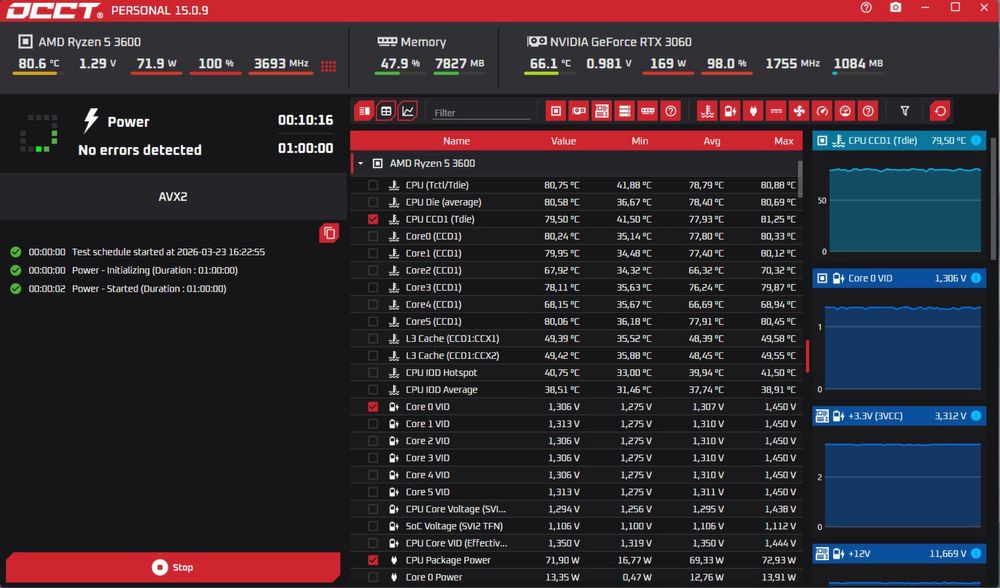1000x588 pixels.
Task: Open info icon on +12V graph
Action: click(x=976, y=554)
